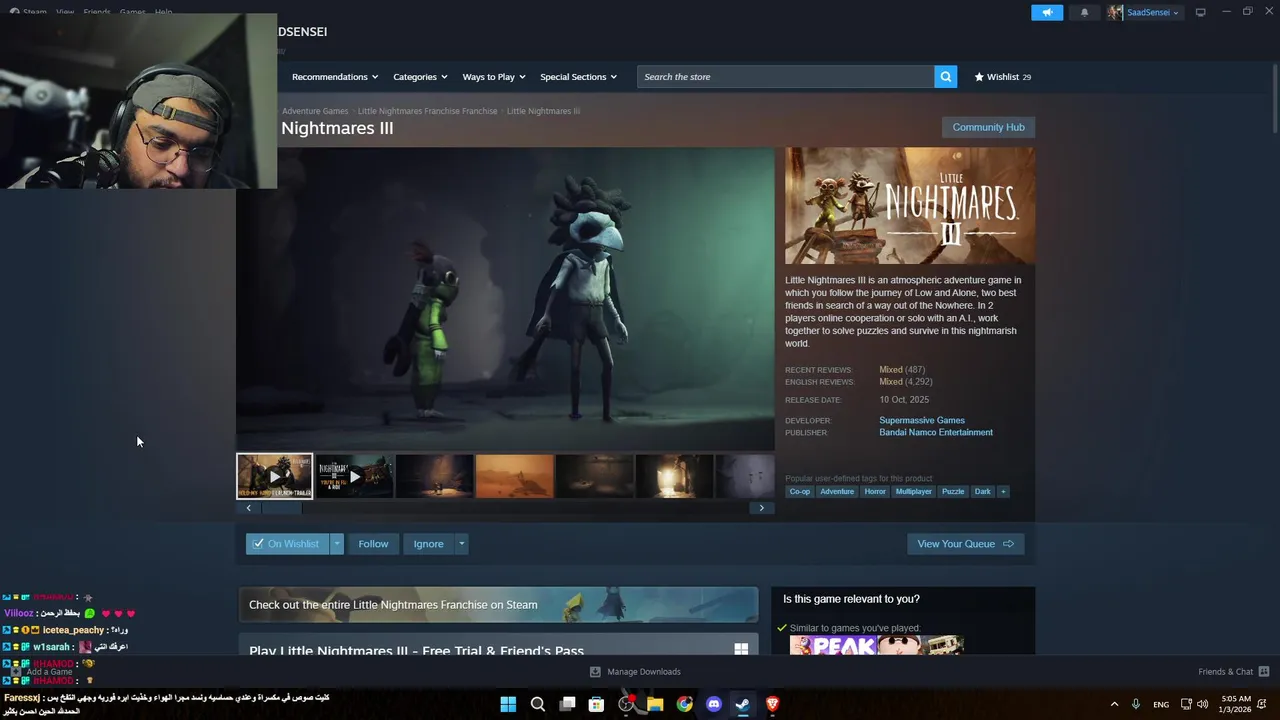1280x720 pixels.
Task: Open Windows Start menu
Action: tap(508, 704)
